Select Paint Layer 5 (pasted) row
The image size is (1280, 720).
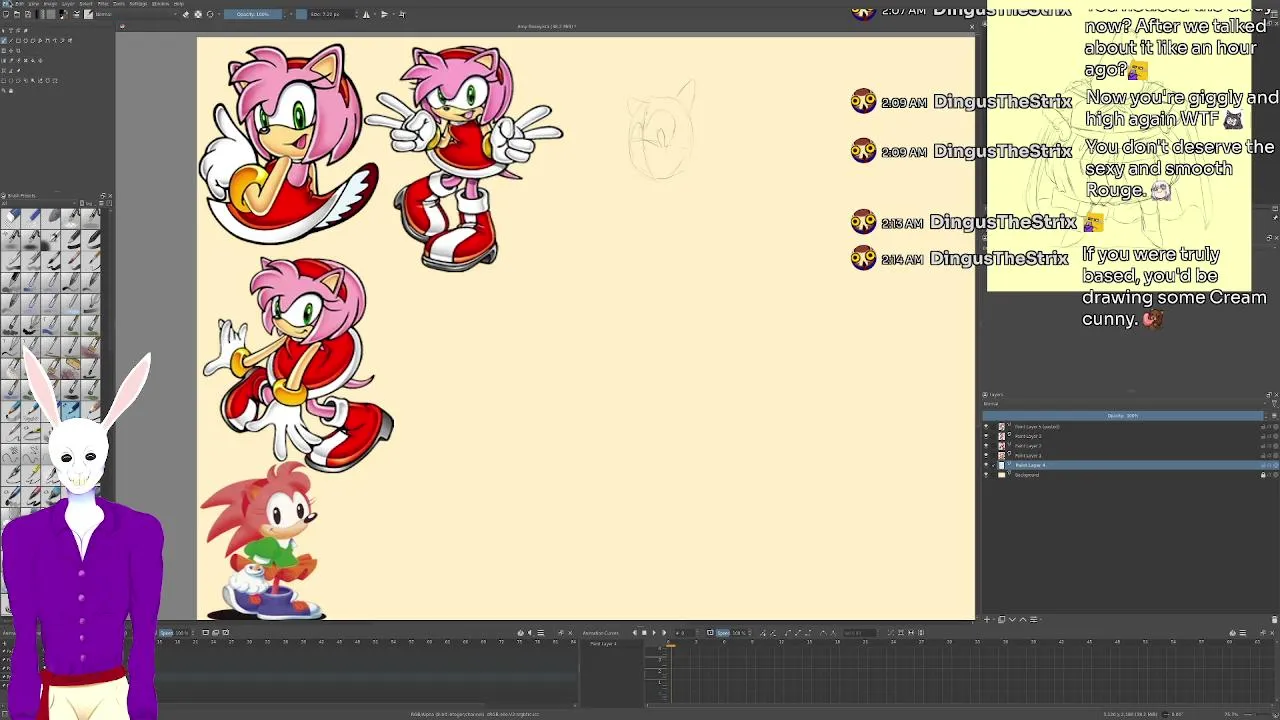click(1130, 427)
